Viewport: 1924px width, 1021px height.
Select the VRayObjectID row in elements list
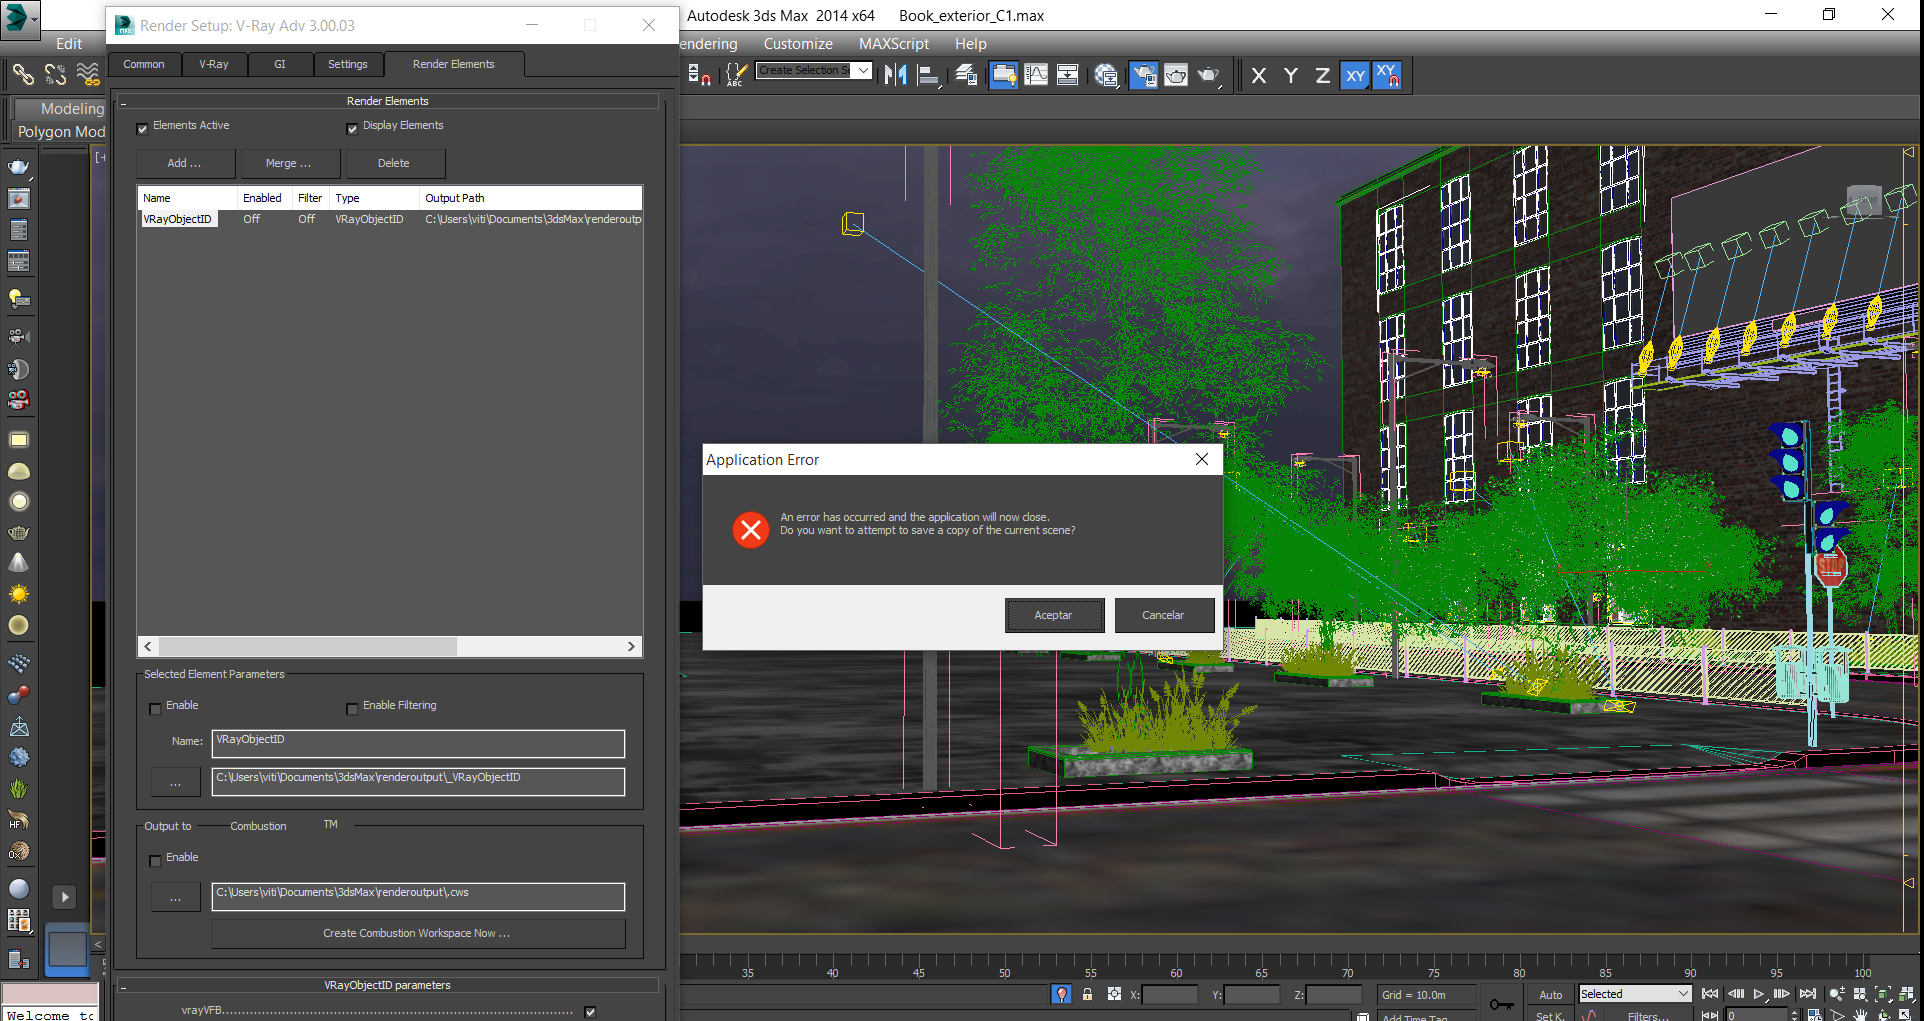pyautogui.click(x=390, y=219)
